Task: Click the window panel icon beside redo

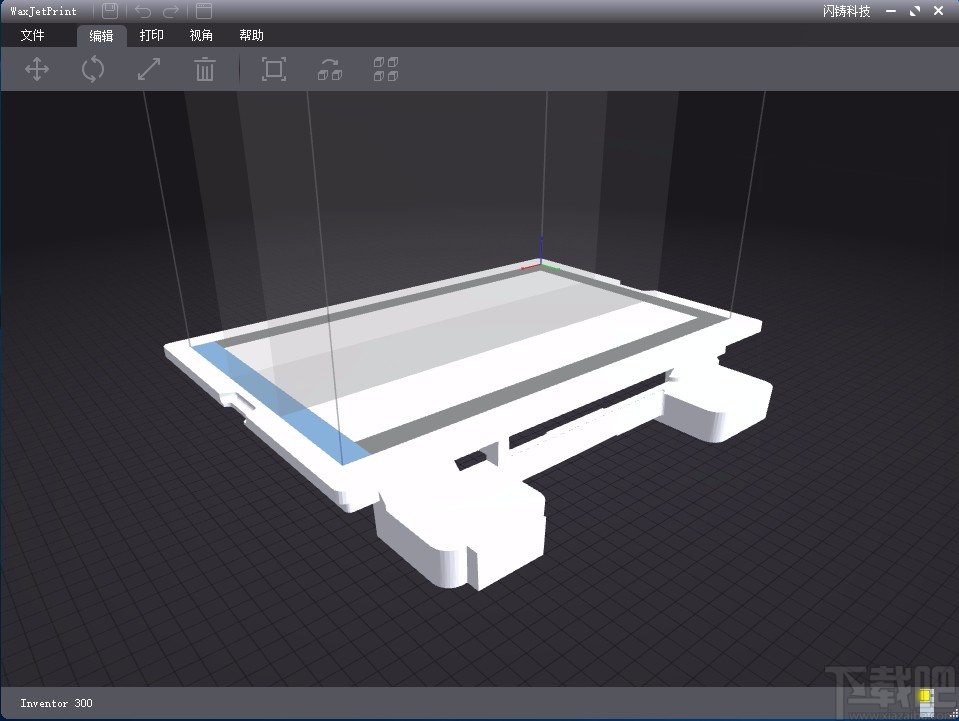Action: point(204,10)
